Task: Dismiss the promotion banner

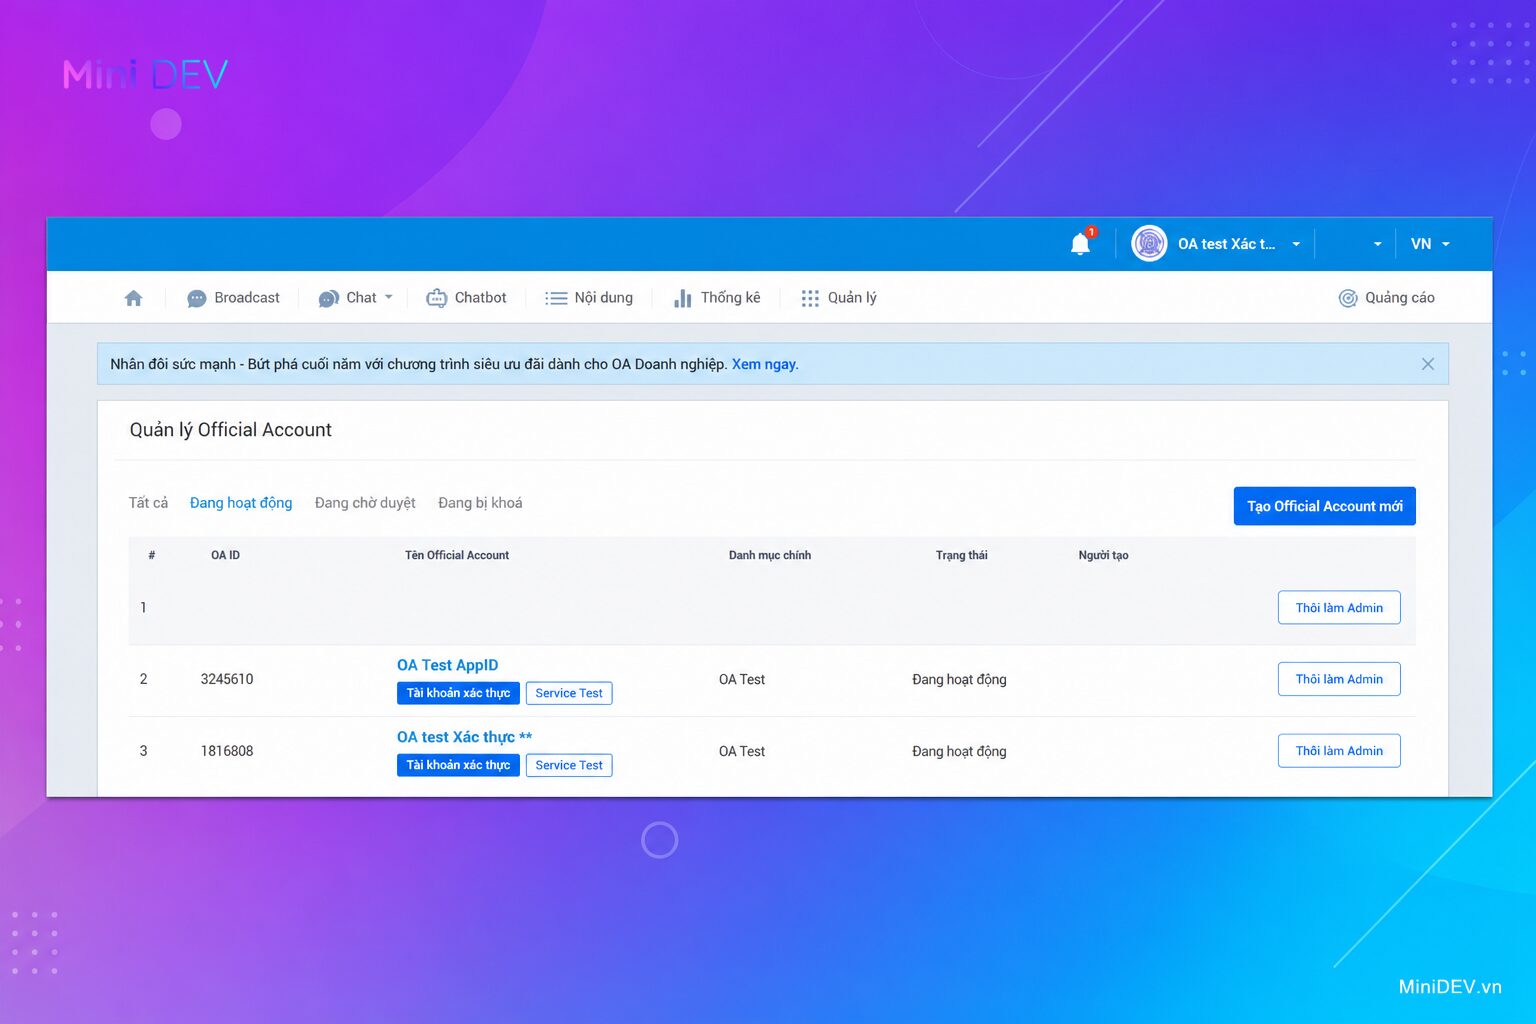Action: click(x=1427, y=364)
